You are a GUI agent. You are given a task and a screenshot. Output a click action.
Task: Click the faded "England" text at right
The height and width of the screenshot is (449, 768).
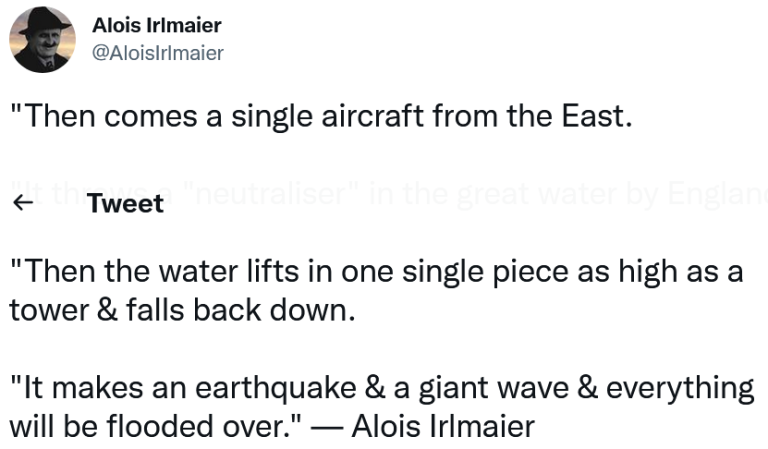click(718, 194)
